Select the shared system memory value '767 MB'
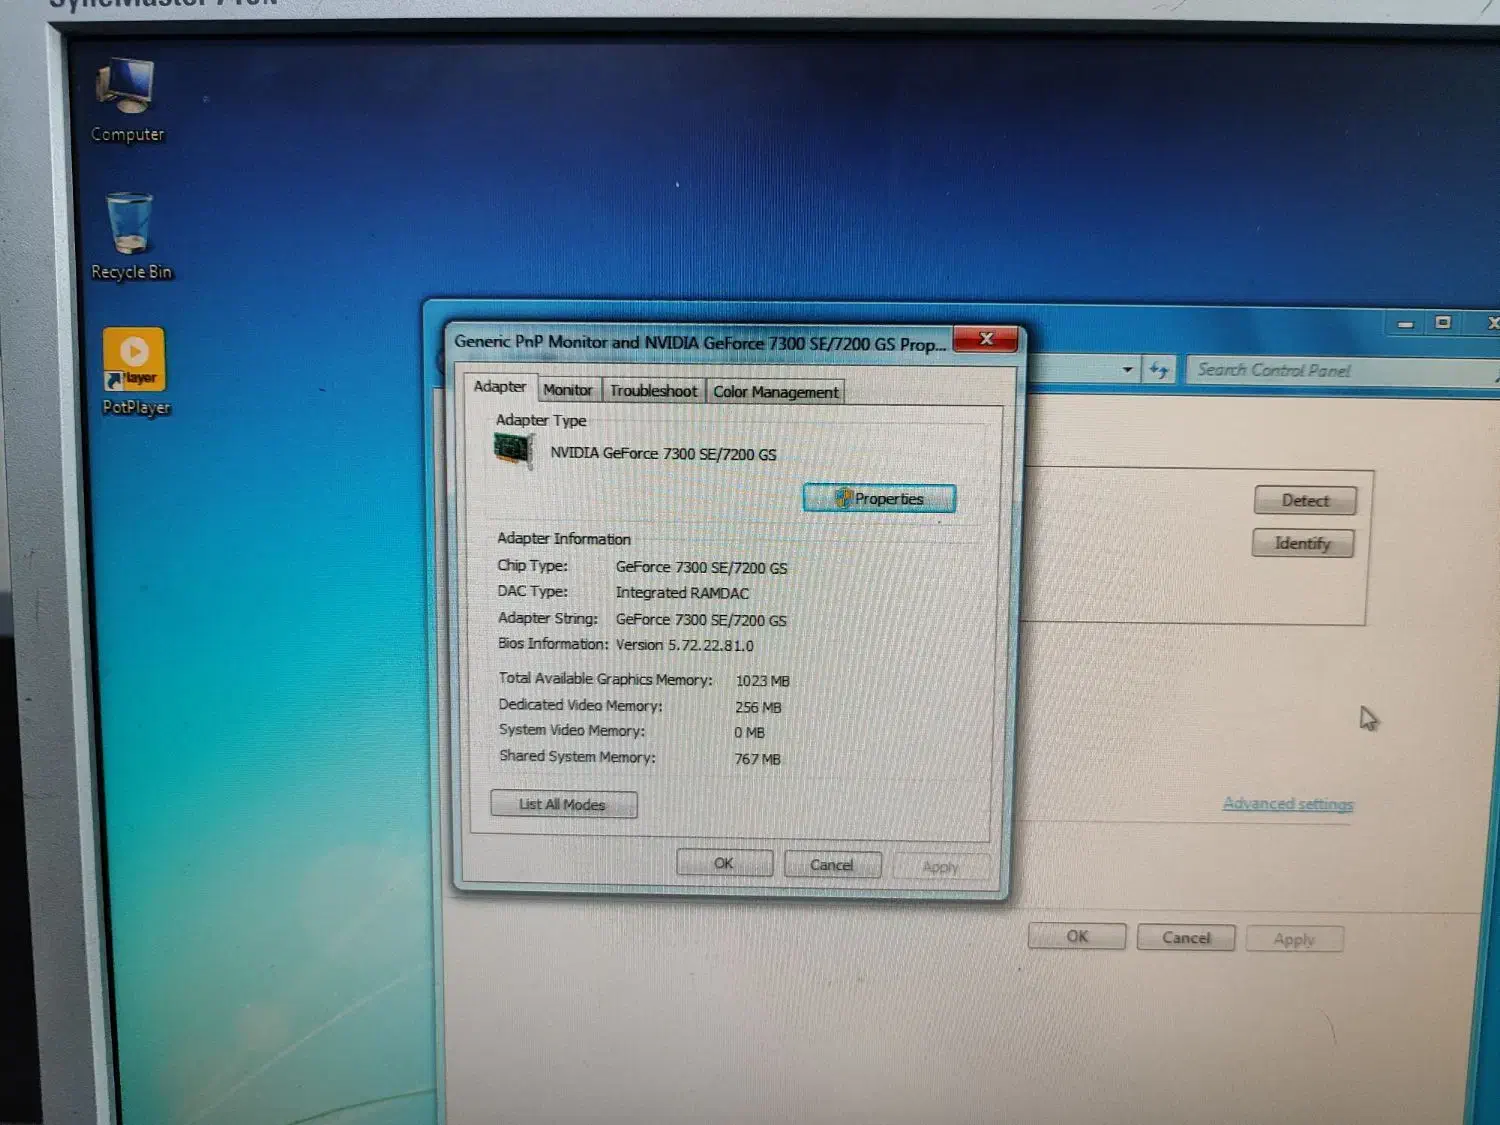 point(758,759)
